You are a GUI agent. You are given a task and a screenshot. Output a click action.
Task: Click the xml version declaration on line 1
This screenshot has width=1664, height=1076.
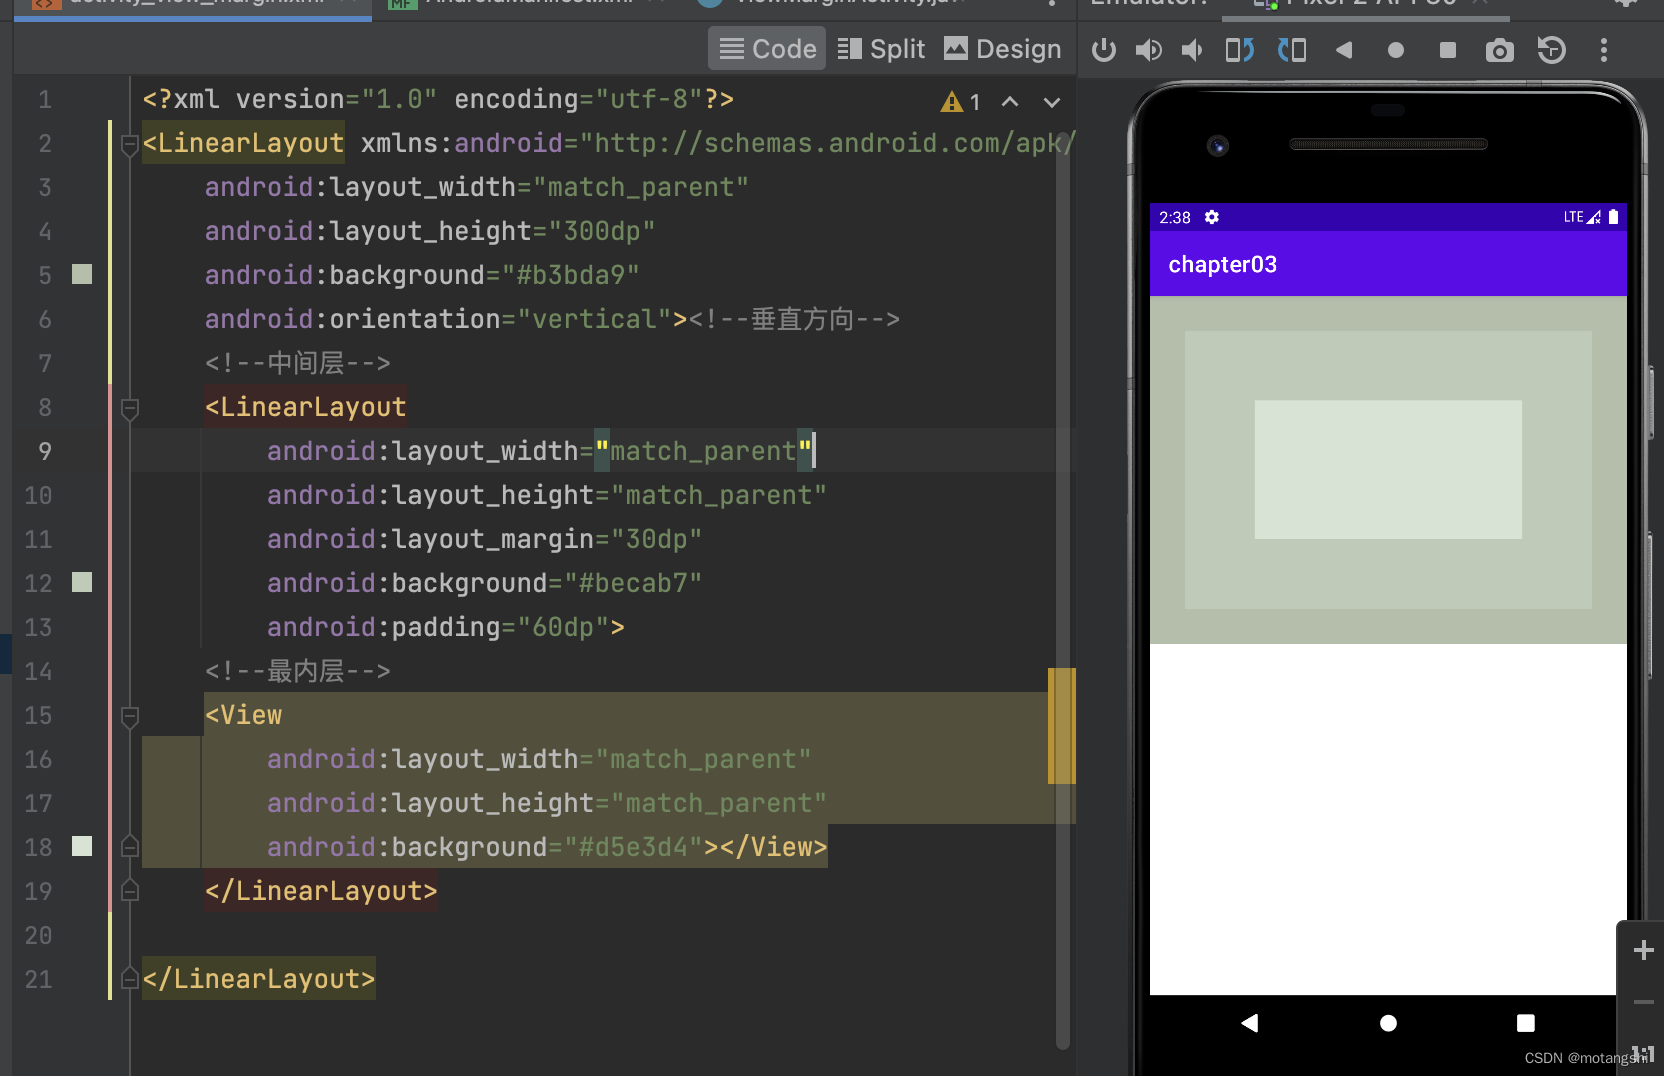pos(438,99)
